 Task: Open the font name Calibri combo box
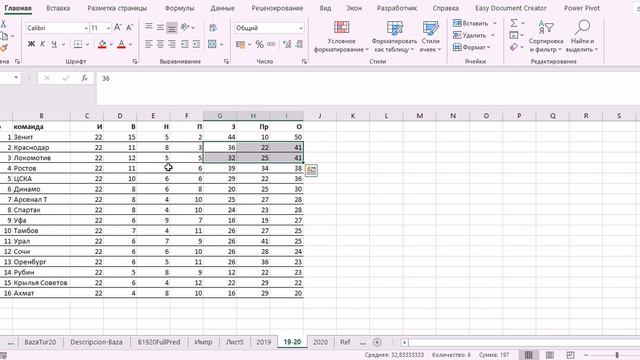coord(57,28)
